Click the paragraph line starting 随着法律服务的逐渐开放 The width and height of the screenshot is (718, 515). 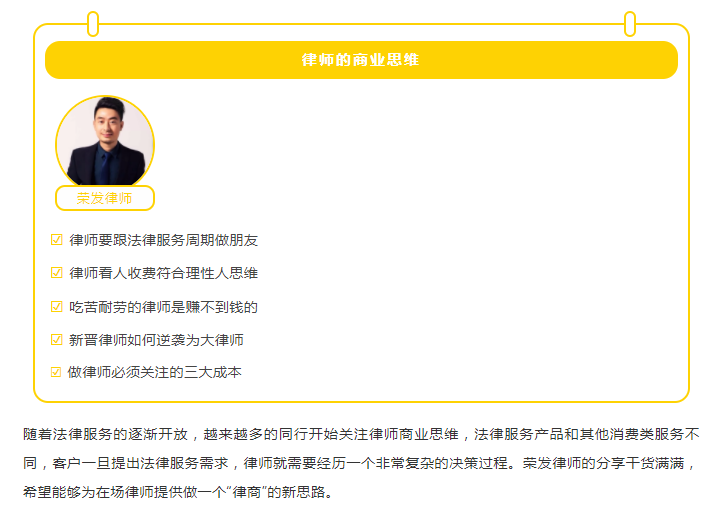[x=361, y=434]
